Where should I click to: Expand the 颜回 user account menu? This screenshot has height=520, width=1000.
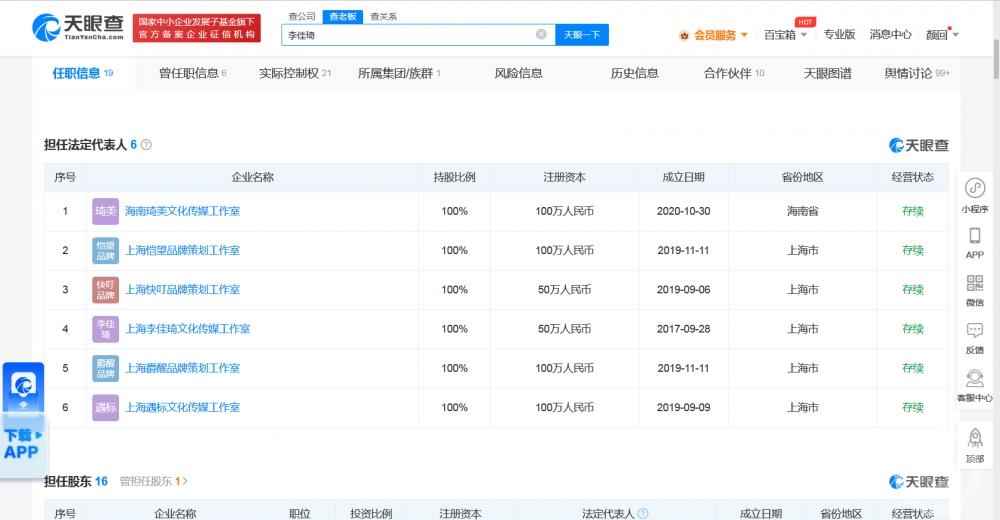(942, 34)
